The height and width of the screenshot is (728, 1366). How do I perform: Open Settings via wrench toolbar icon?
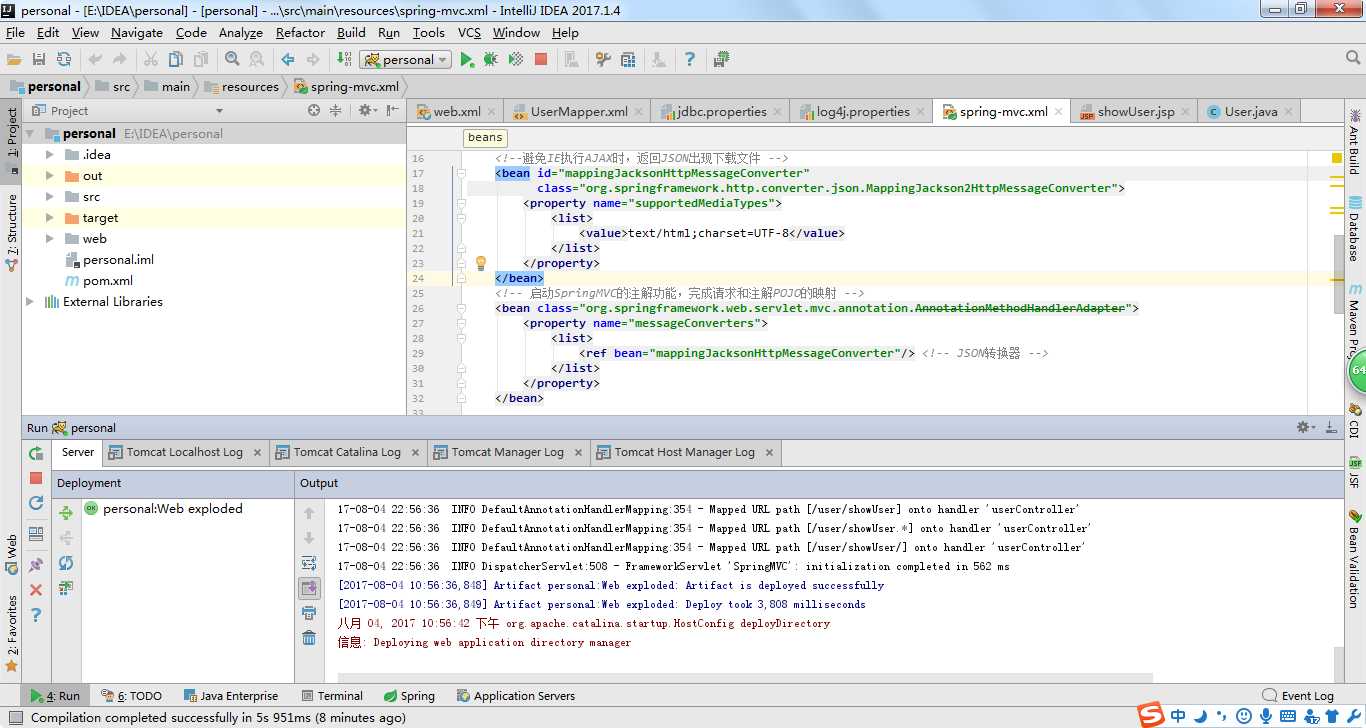pos(603,60)
